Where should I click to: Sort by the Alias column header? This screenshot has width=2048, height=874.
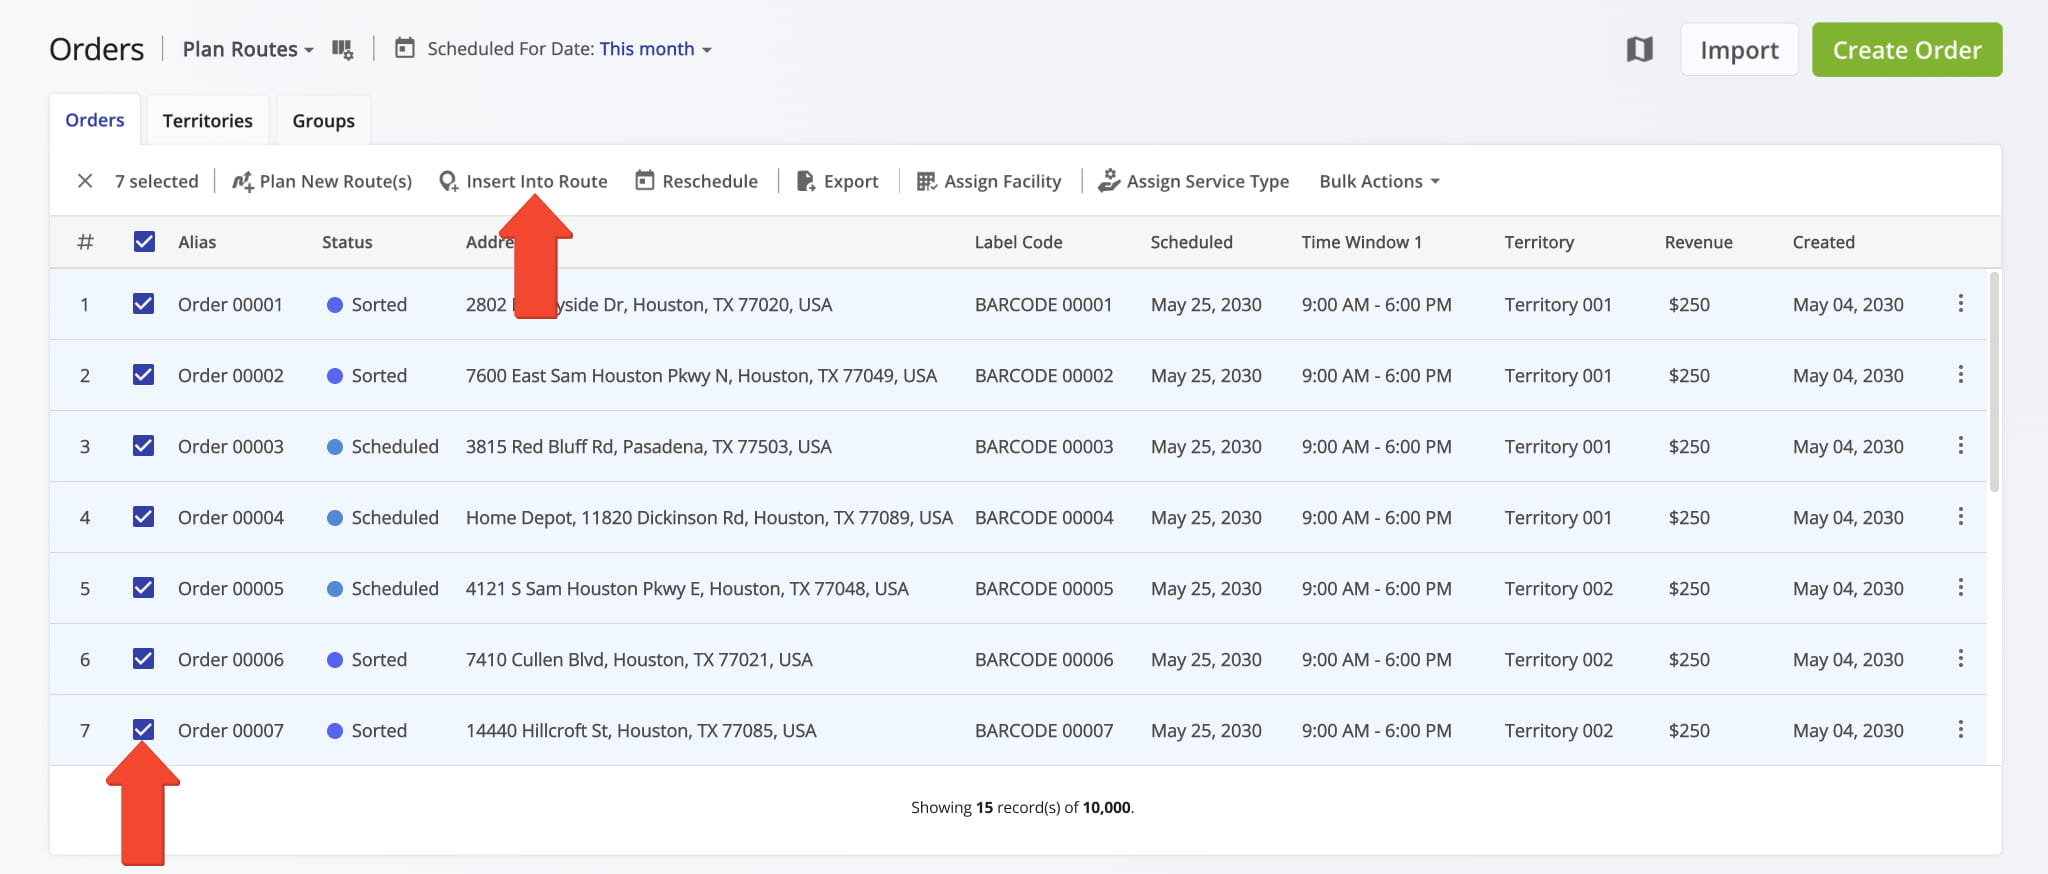click(197, 242)
